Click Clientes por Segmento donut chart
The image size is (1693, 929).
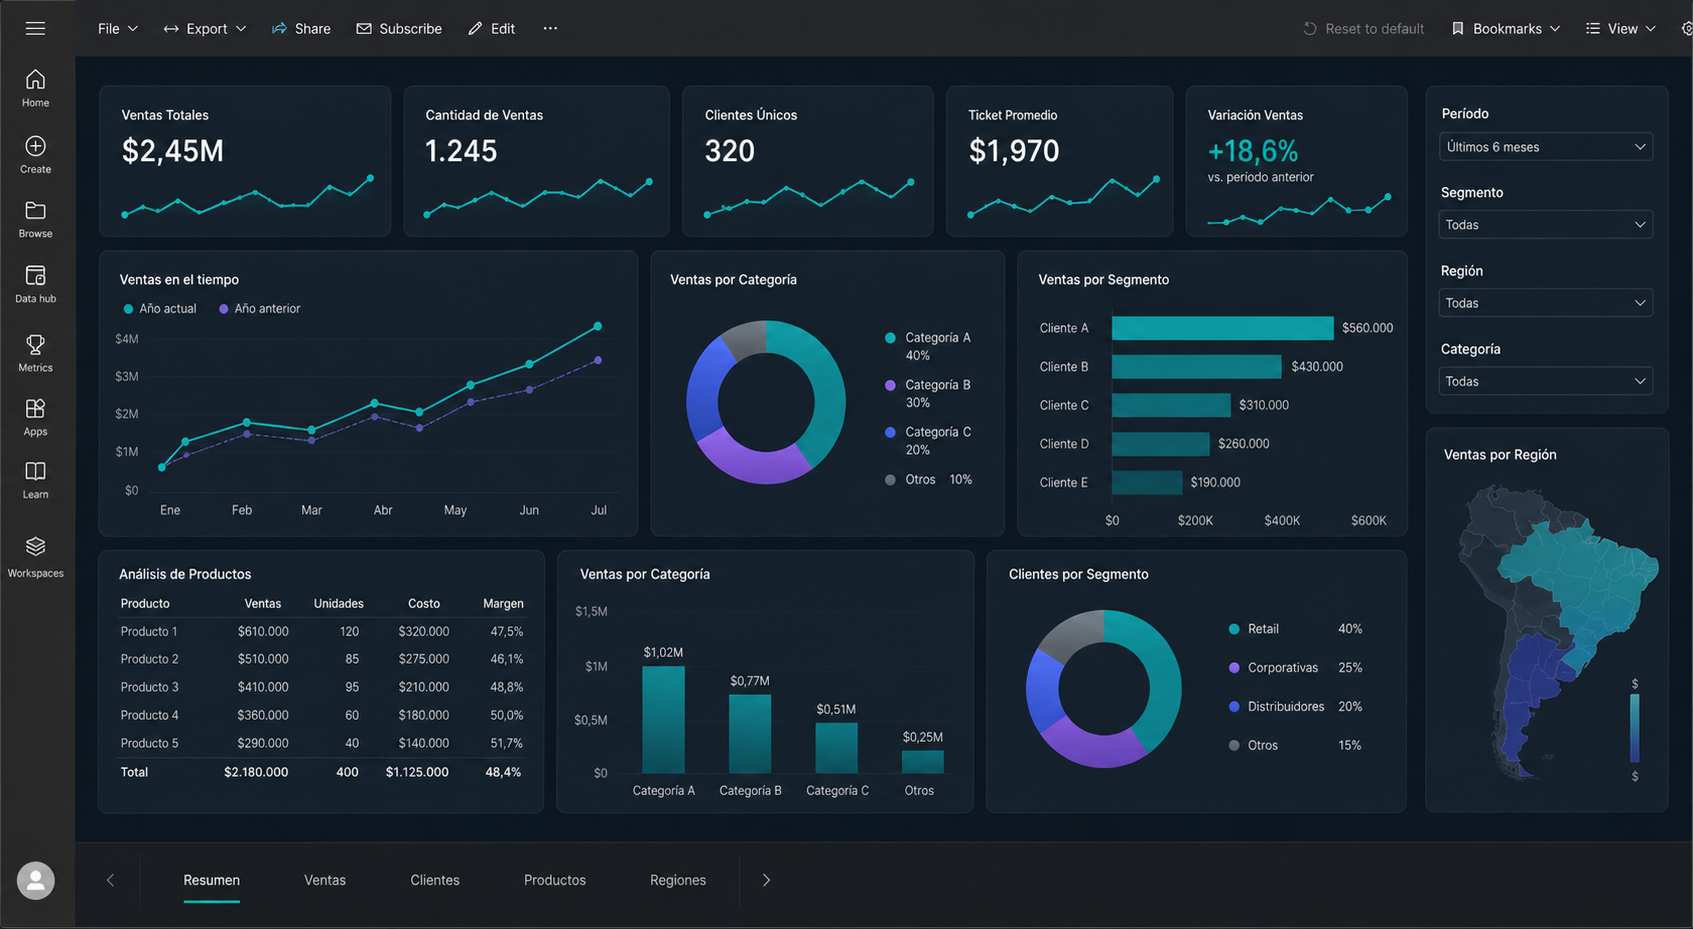(1103, 689)
